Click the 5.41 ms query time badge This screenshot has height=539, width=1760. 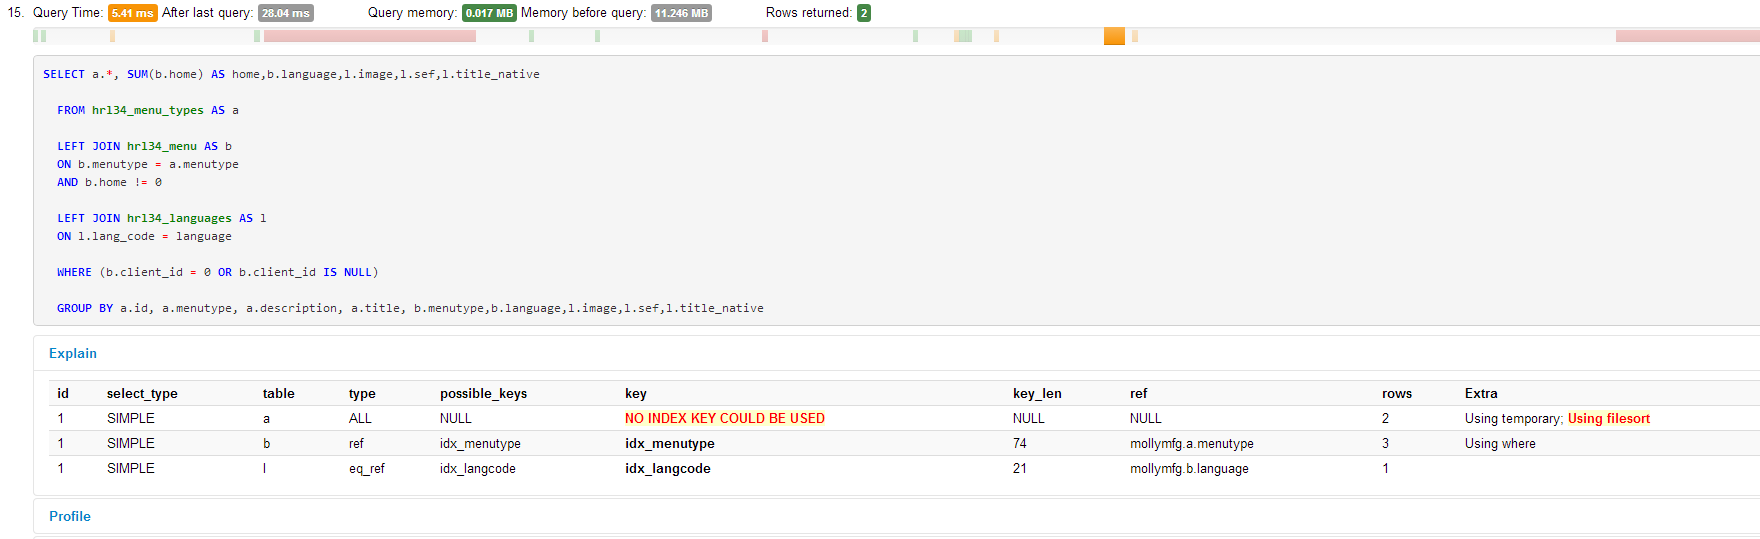[133, 13]
